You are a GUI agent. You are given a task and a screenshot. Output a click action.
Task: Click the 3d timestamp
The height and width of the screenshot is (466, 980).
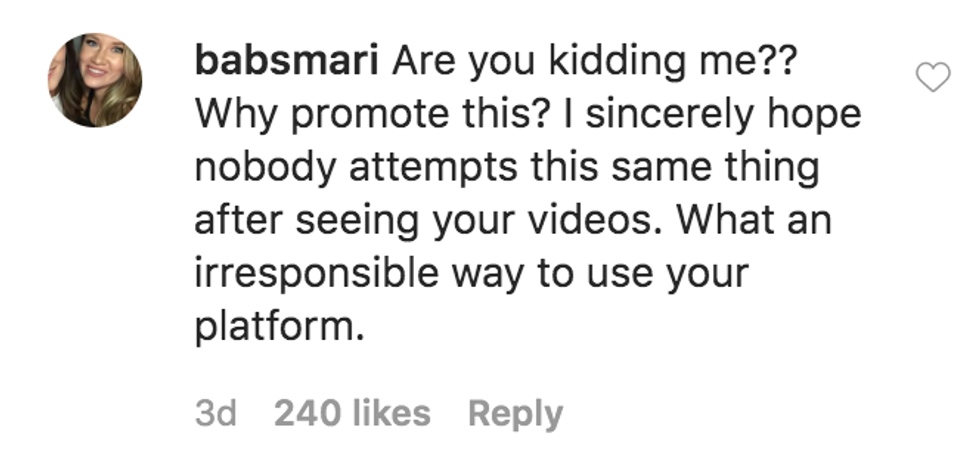[x=215, y=413]
